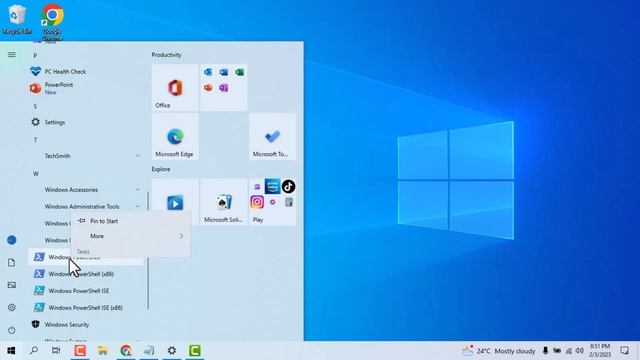The height and width of the screenshot is (360, 640).
Task: Open the Microsoft Edge tile
Action: 175,137
